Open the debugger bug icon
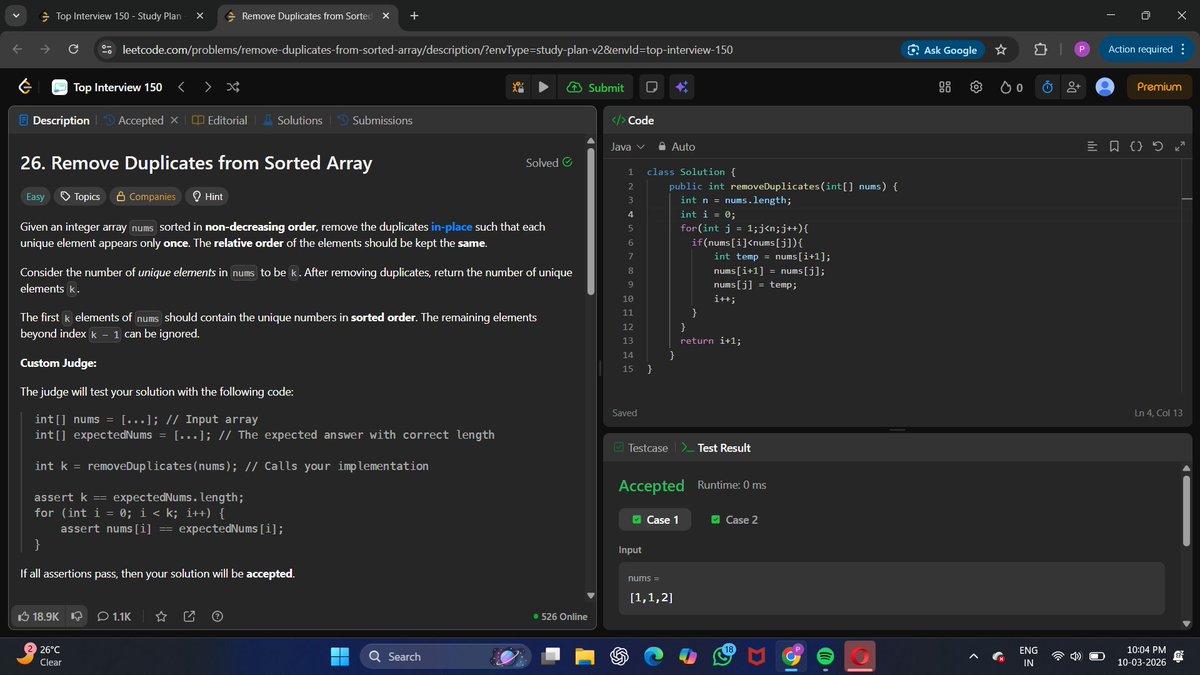Image resolution: width=1200 pixels, height=675 pixels. point(518,87)
